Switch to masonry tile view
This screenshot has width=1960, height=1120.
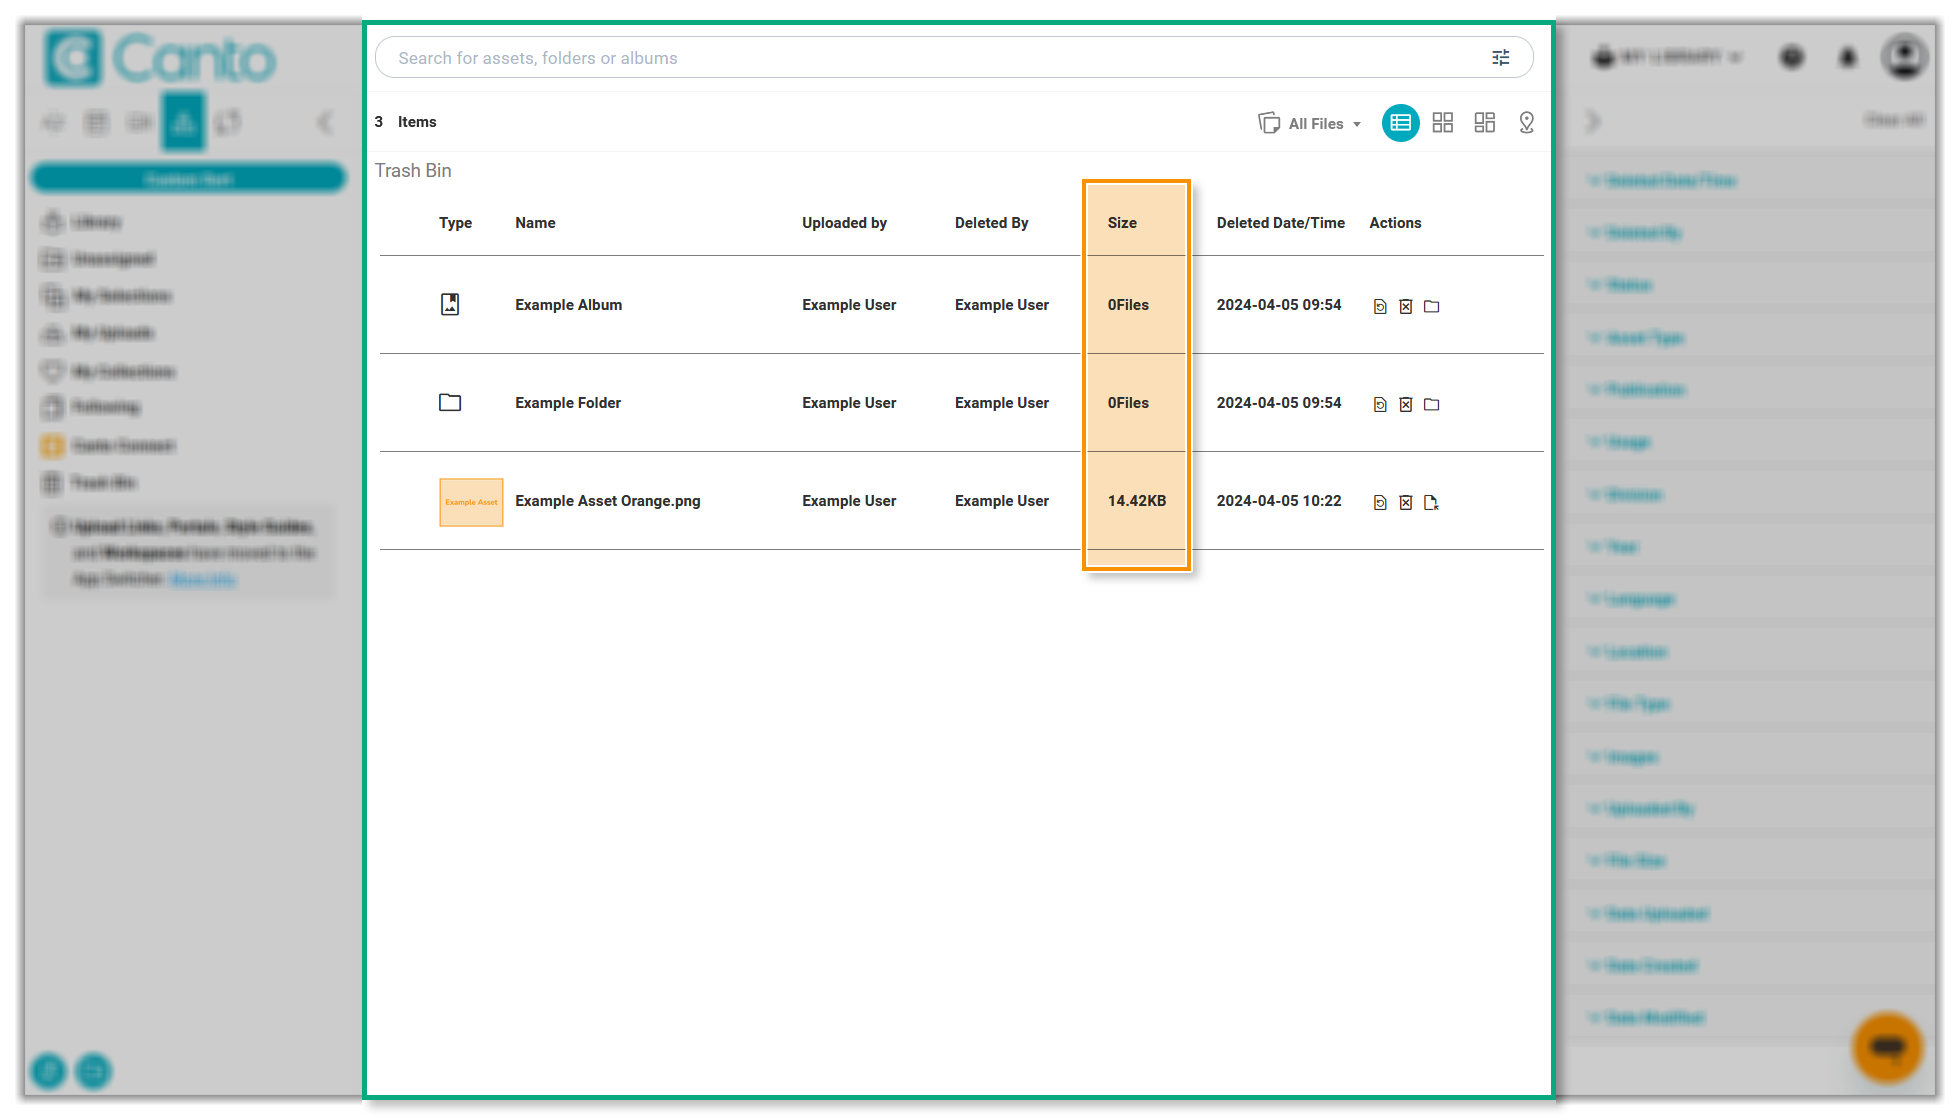pyautogui.click(x=1484, y=123)
